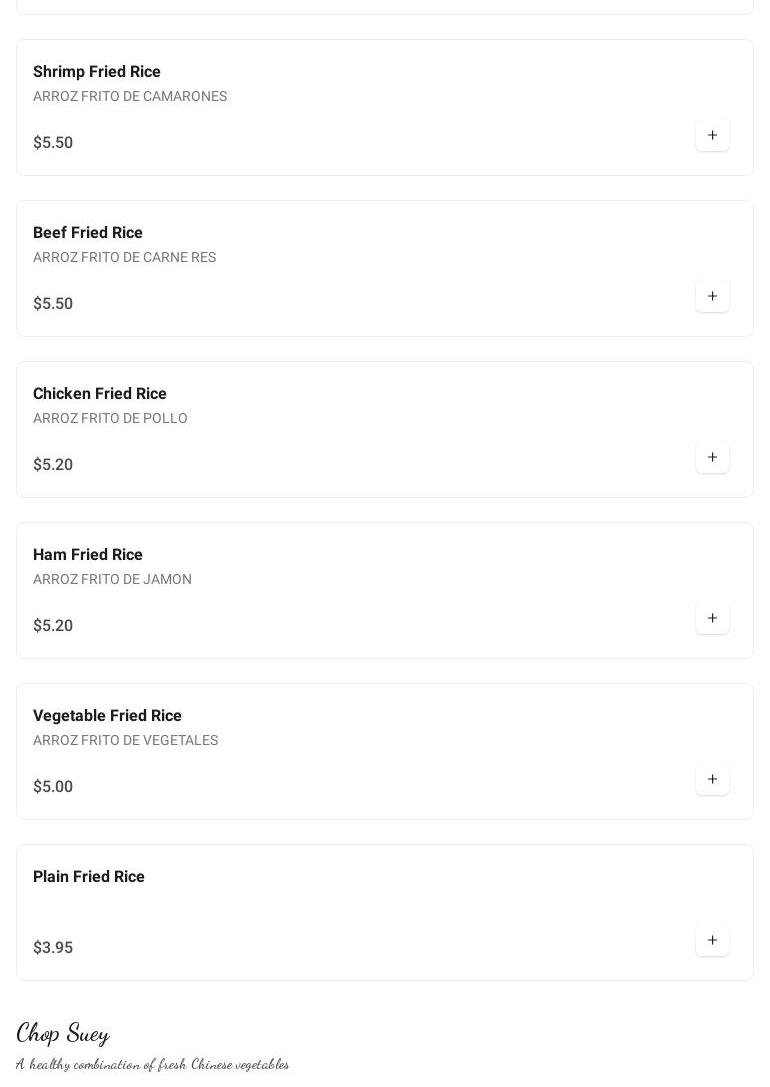
Task: Click the $3.95 price of Plain Fried Rice
Action: click(x=53, y=948)
